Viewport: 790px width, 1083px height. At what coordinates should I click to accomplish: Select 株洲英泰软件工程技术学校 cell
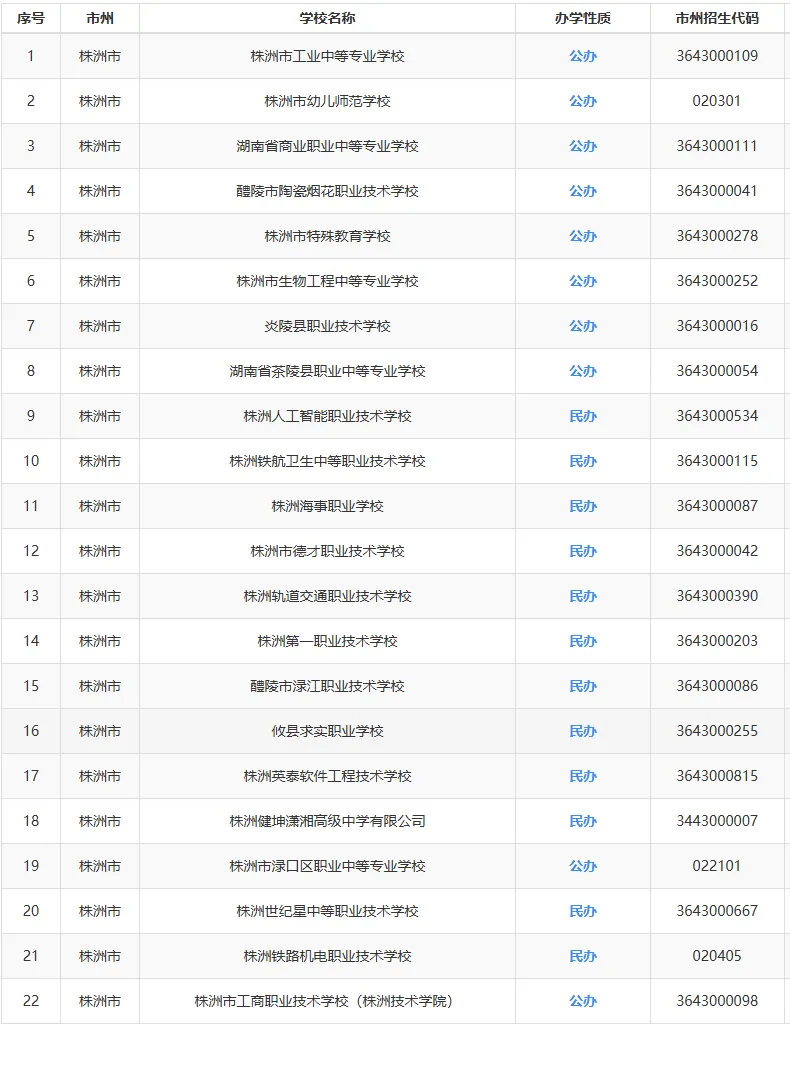tap(327, 776)
